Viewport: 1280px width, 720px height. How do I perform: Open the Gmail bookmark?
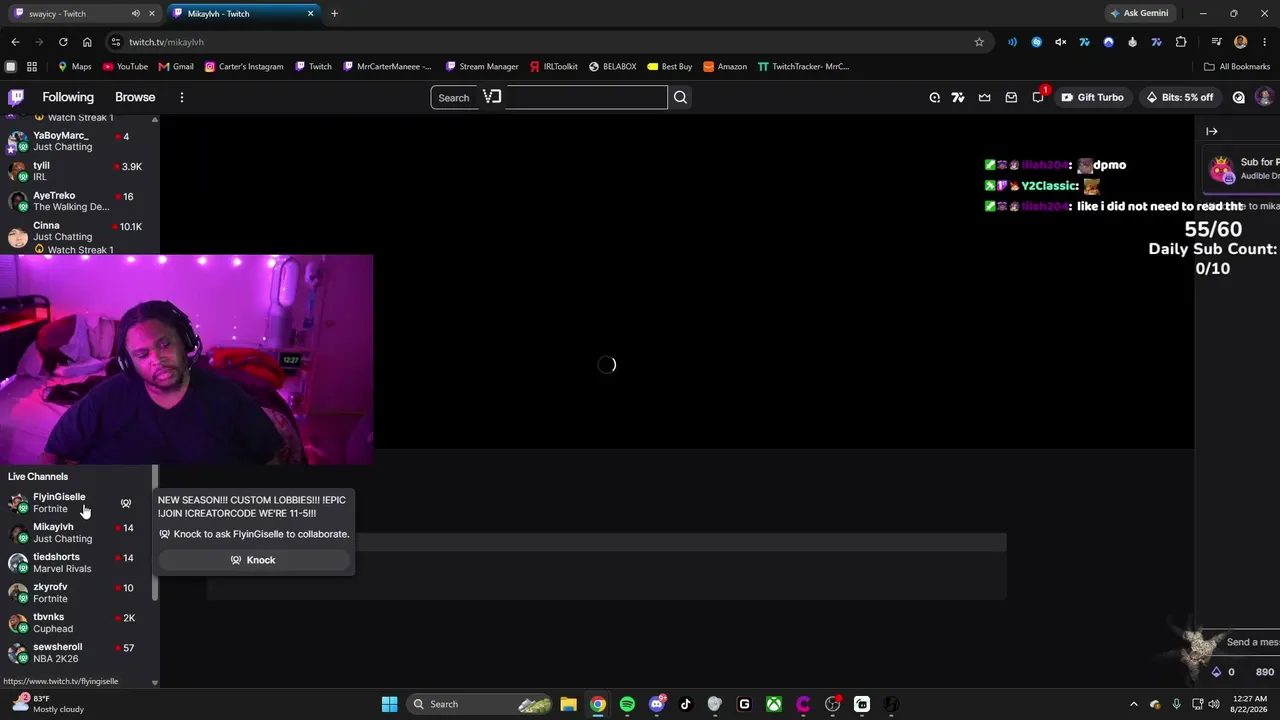tap(176, 67)
